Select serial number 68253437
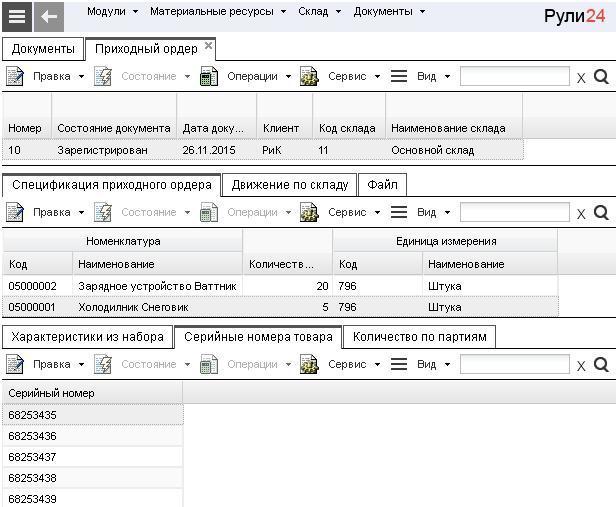 (x=93, y=457)
